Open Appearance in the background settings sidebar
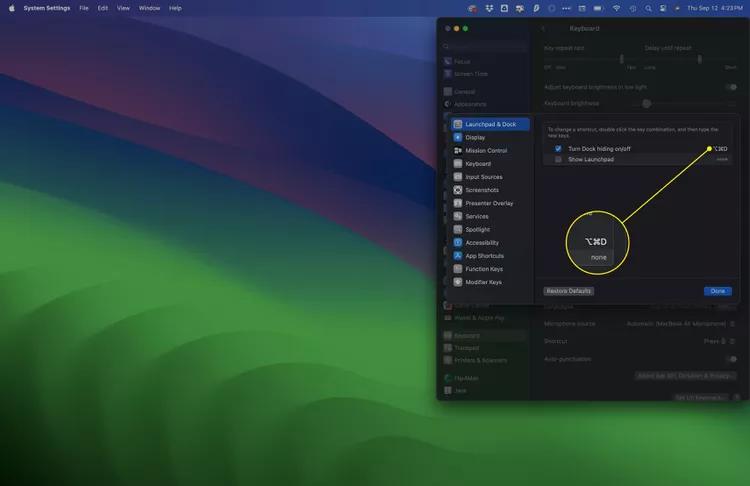The width and height of the screenshot is (750, 486). (470, 104)
